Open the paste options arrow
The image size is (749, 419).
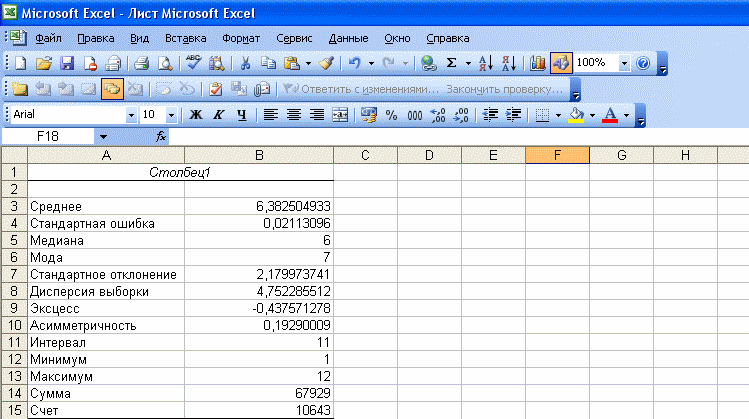(x=308, y=63)
